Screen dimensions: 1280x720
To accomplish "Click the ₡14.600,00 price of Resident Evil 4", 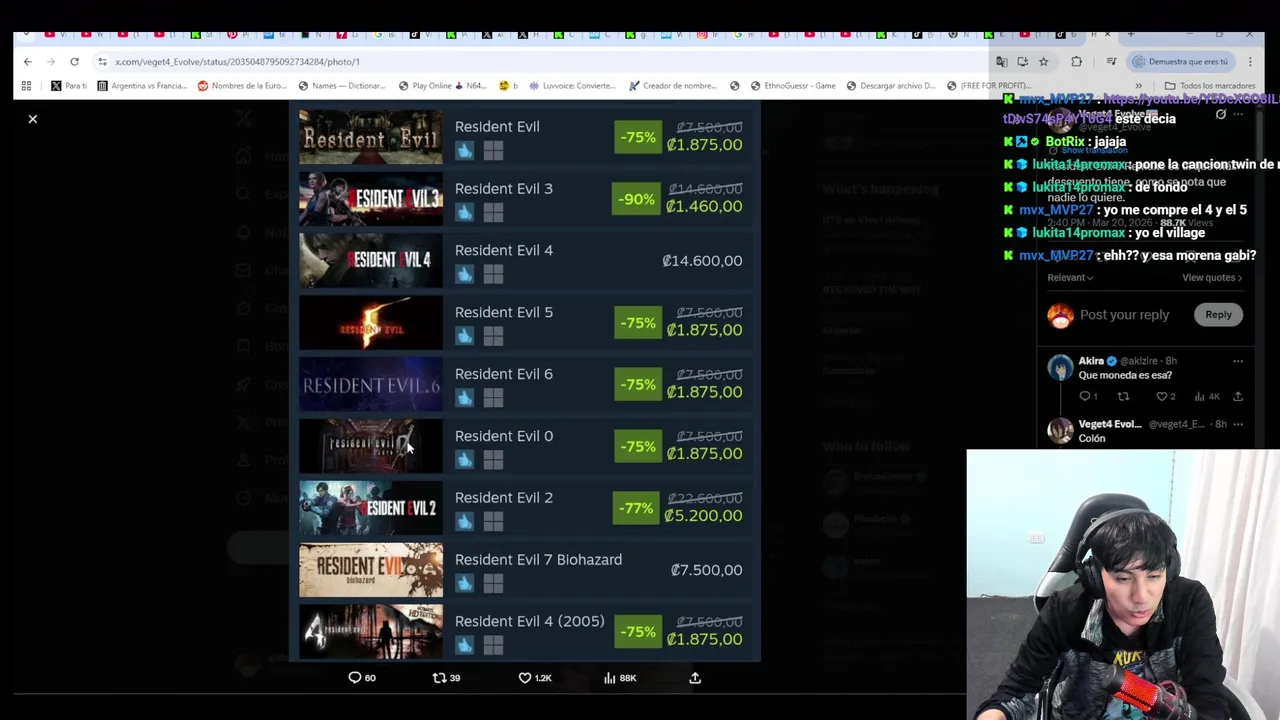I will coord(702,261).
